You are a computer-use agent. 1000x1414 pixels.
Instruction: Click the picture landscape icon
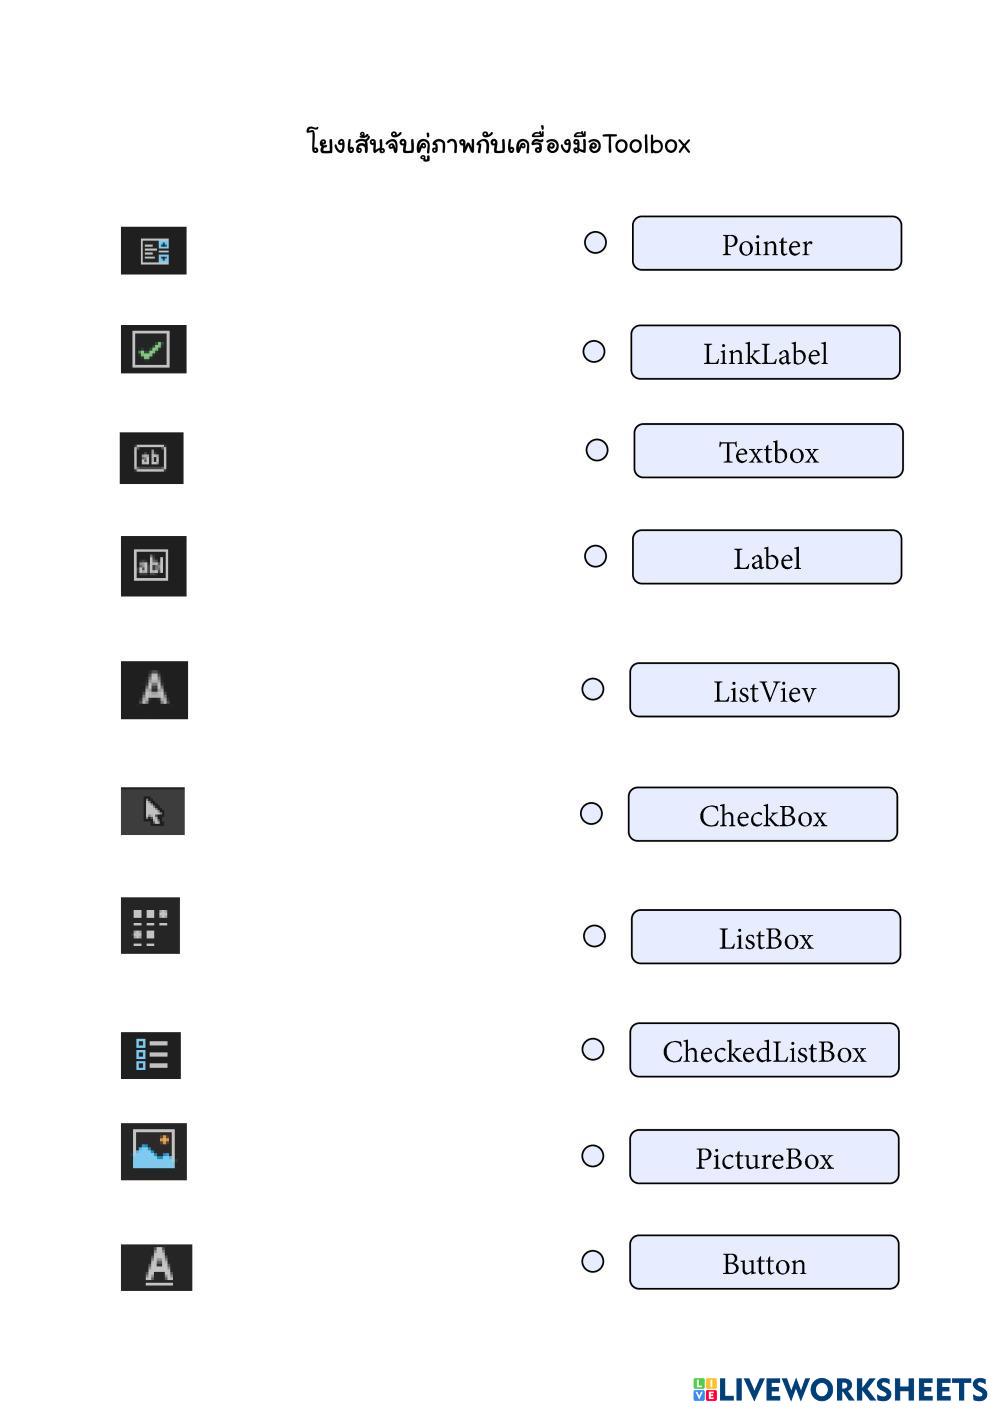[153, 1151]
